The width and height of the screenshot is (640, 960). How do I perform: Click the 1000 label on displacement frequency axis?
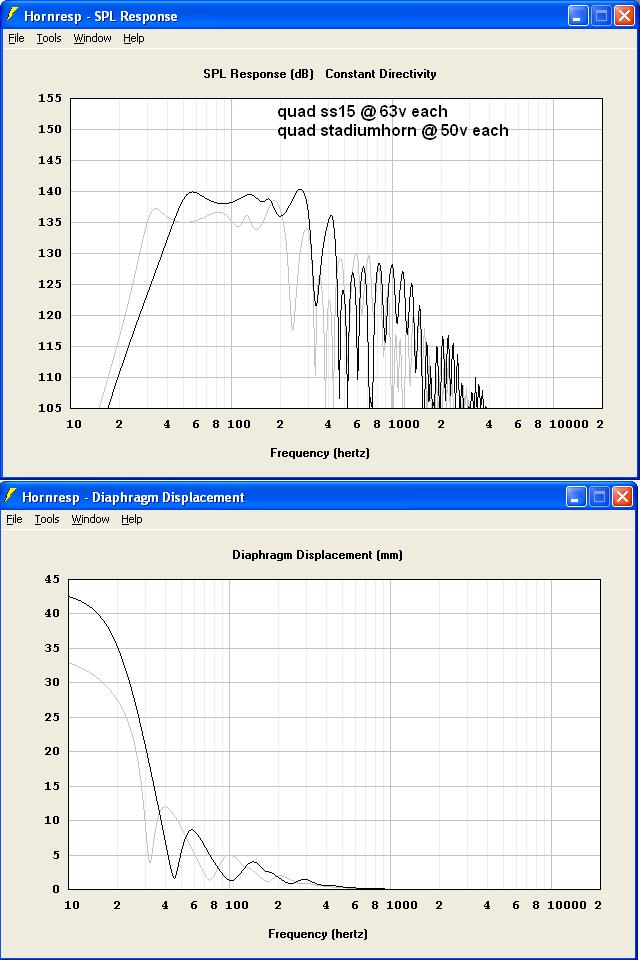(402, 906)
